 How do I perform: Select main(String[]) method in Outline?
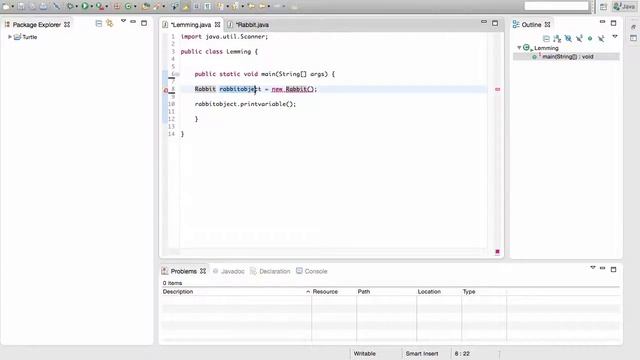[567, 57]
